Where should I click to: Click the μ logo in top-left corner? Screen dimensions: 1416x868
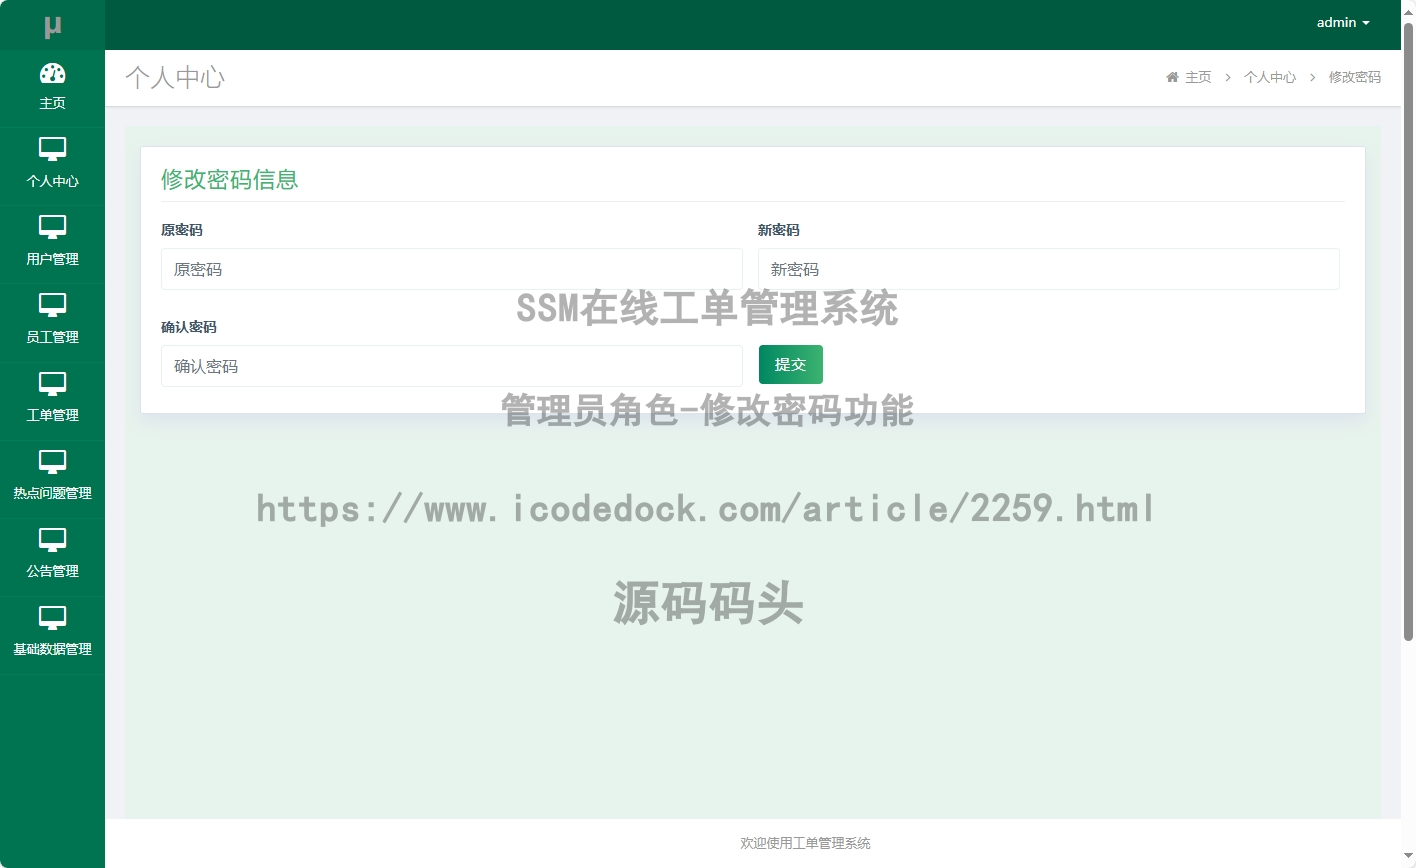pyautogui.click(x=52, y=27)
